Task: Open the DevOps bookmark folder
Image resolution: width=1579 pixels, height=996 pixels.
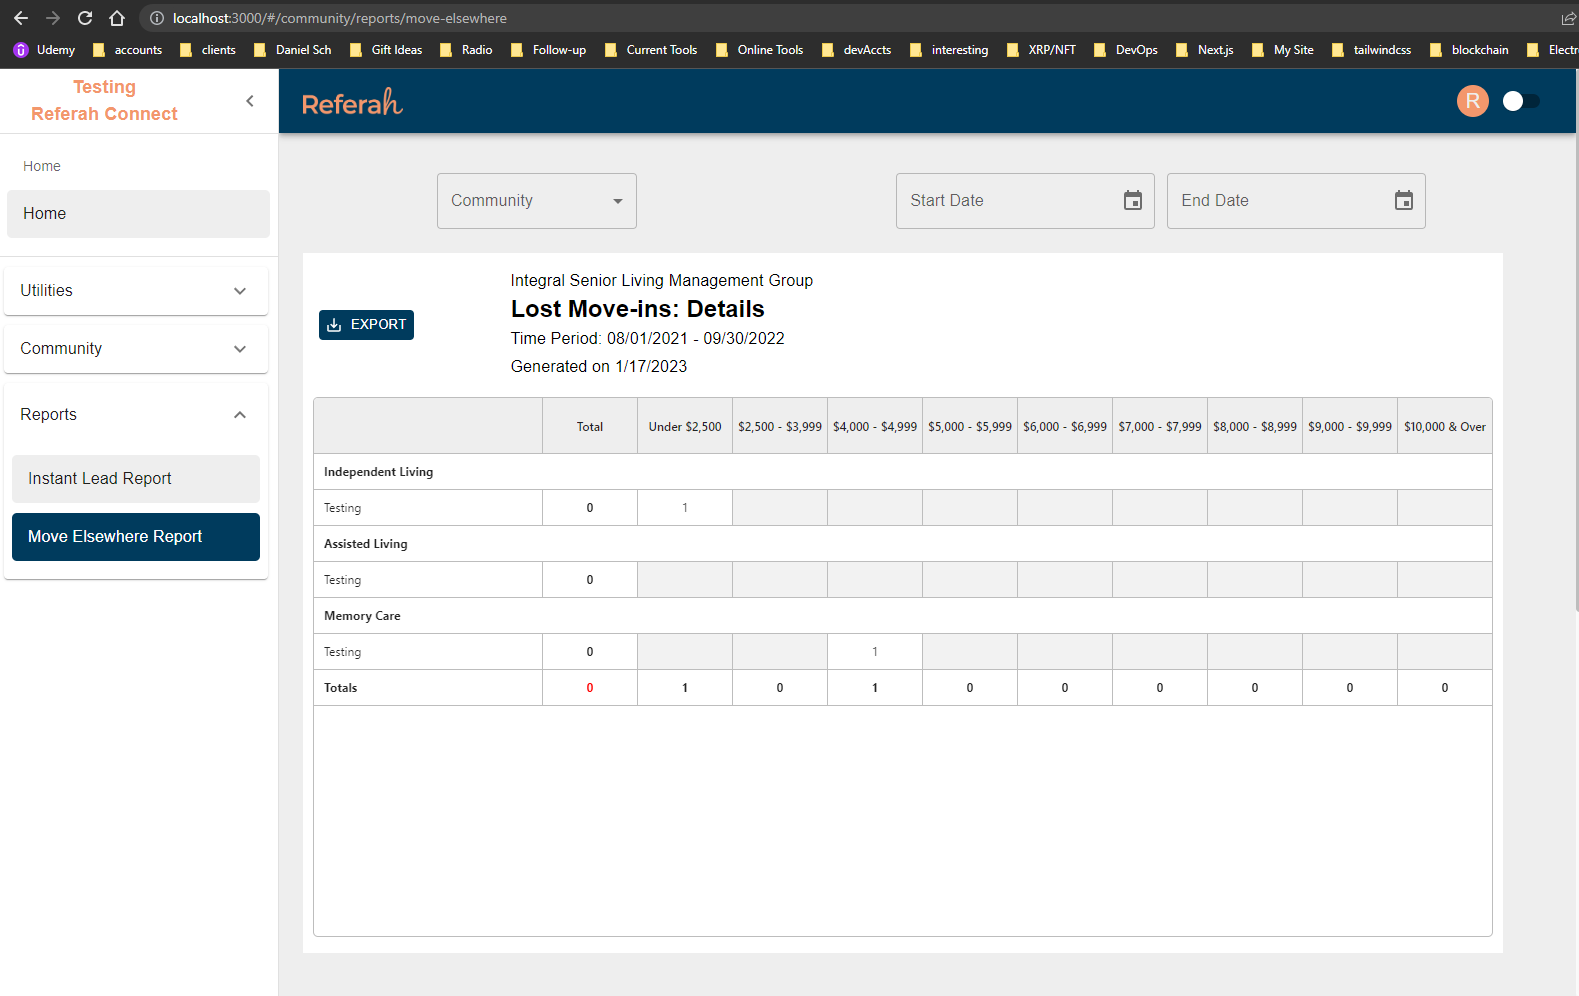Action: [1126, 50]
